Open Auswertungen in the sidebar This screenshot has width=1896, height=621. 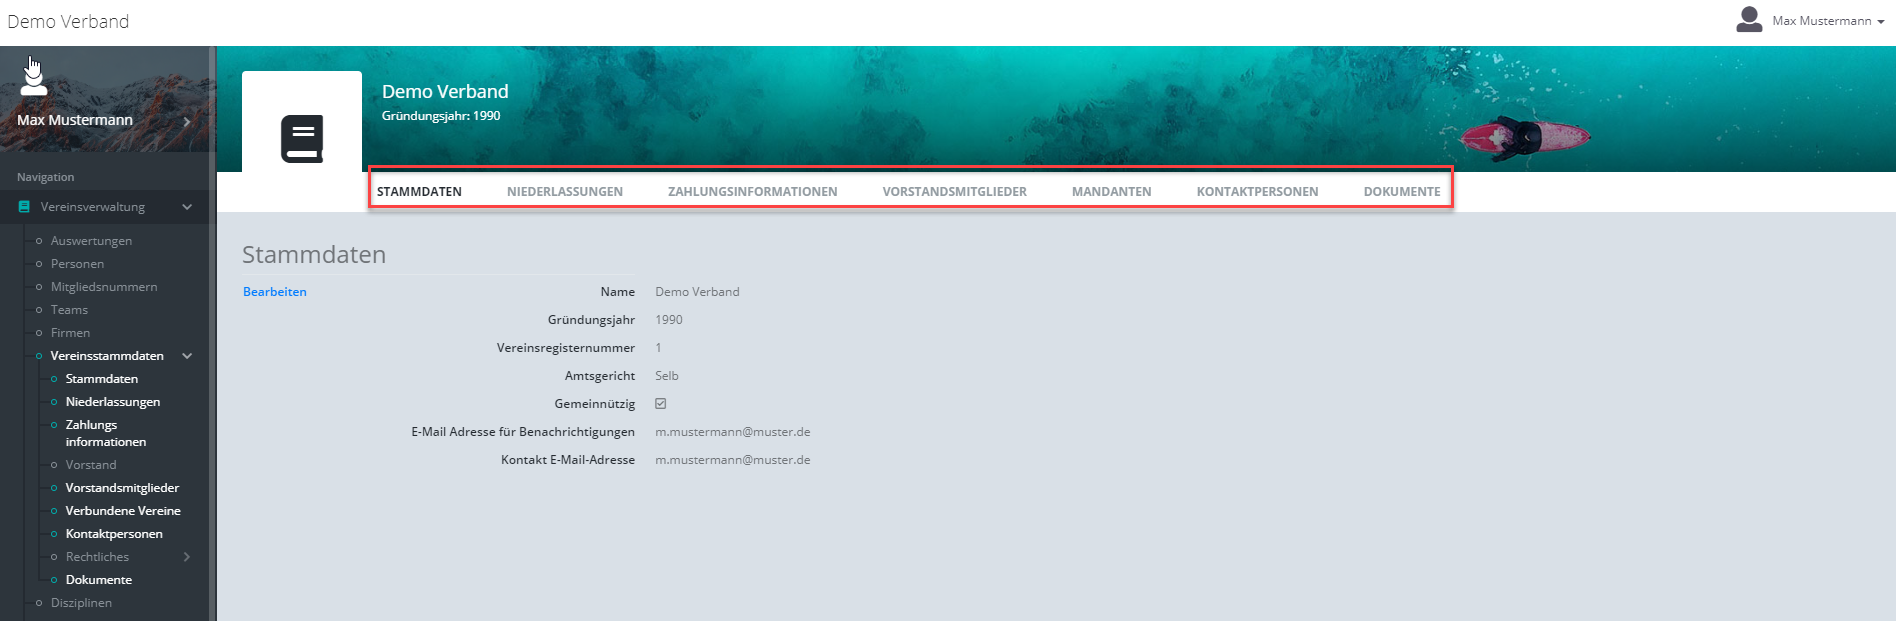pos(91,241)
